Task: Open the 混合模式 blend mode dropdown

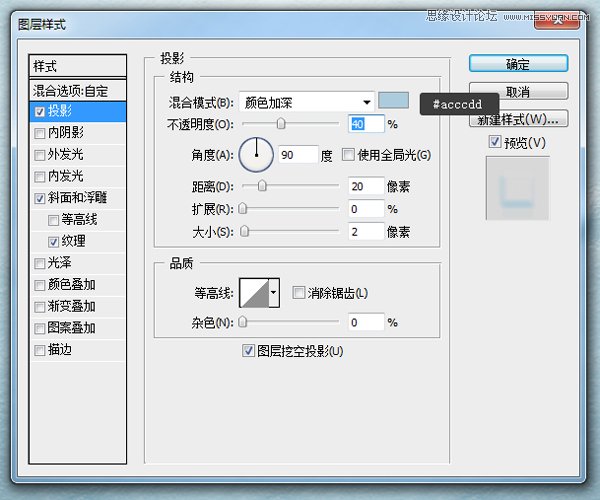Action: point(307,102)
